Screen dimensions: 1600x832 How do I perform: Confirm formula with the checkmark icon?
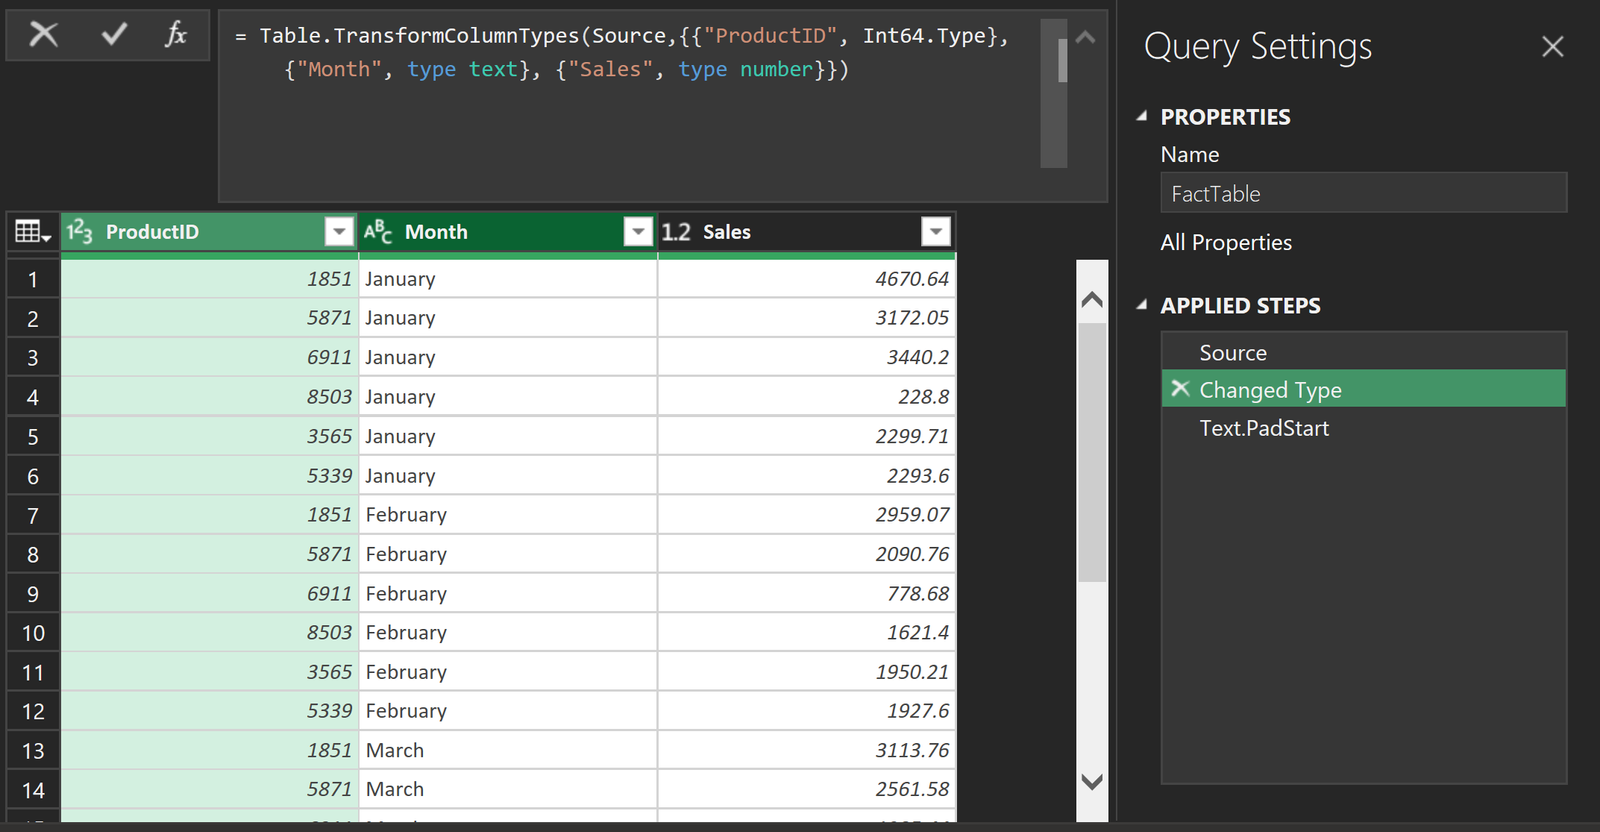[114, 35]
